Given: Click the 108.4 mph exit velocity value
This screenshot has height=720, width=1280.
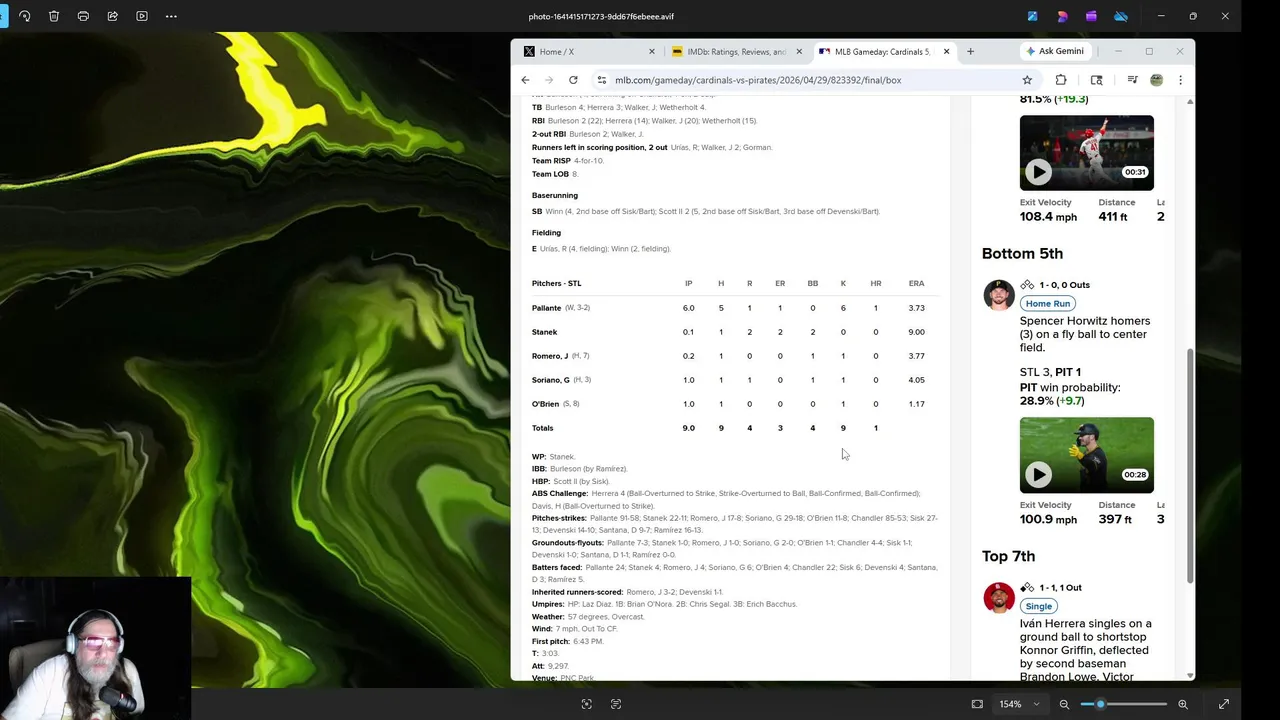Looking at the screenshot, I should coord(1048,217).
